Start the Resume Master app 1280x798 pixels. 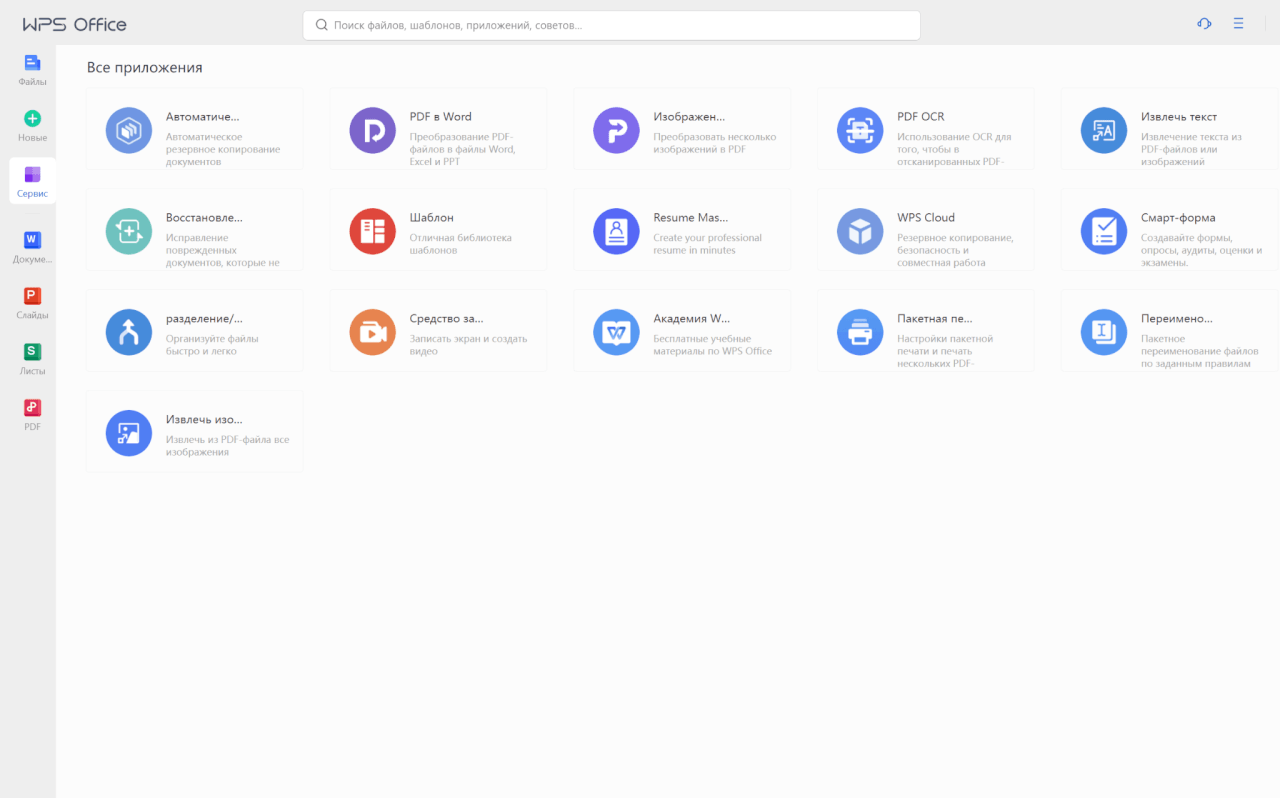tap(681, 230)
